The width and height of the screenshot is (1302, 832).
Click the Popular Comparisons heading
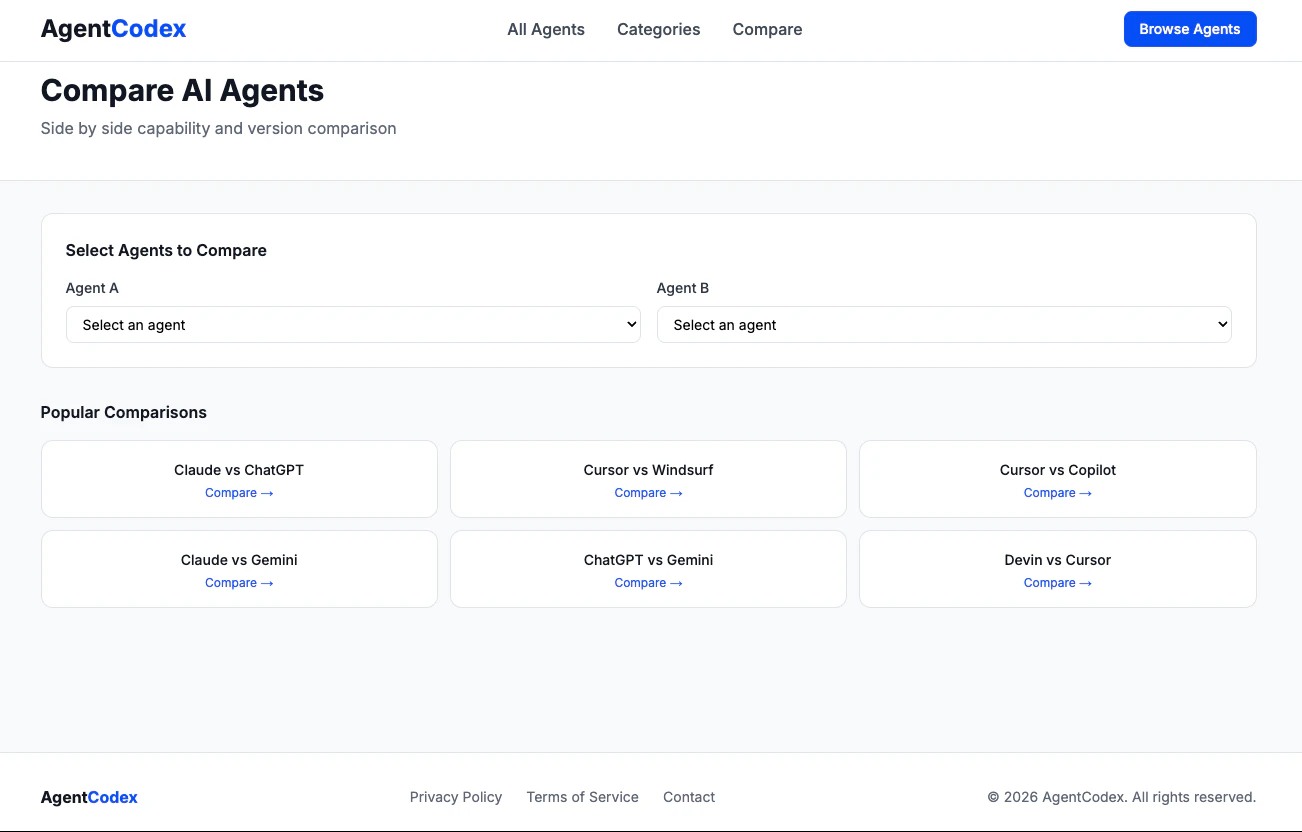124,412
